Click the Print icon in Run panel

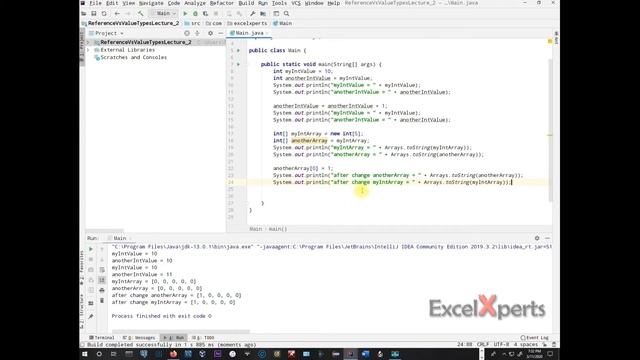pyautogui.click(x=102, y=290)
